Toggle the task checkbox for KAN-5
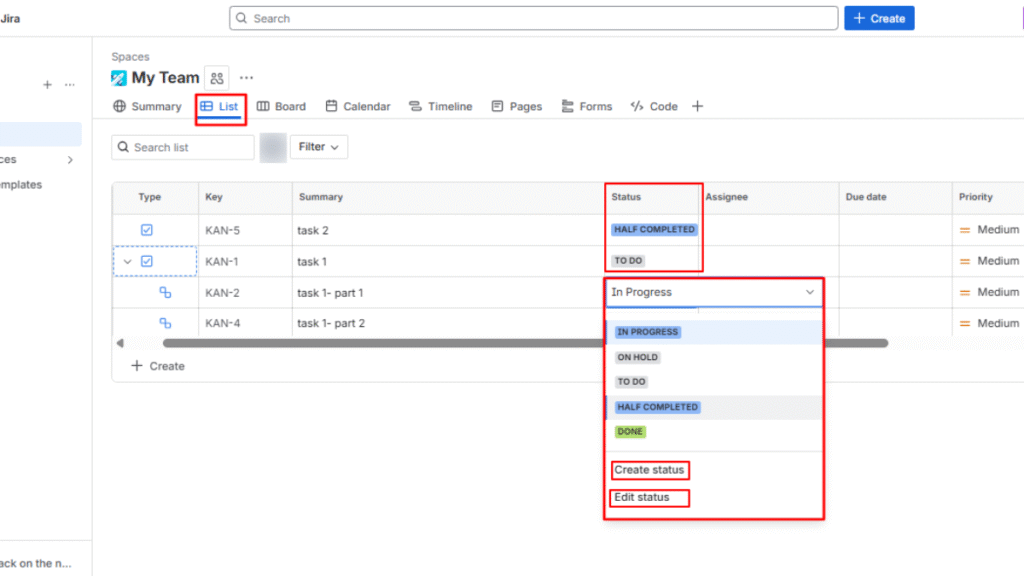 147,229
